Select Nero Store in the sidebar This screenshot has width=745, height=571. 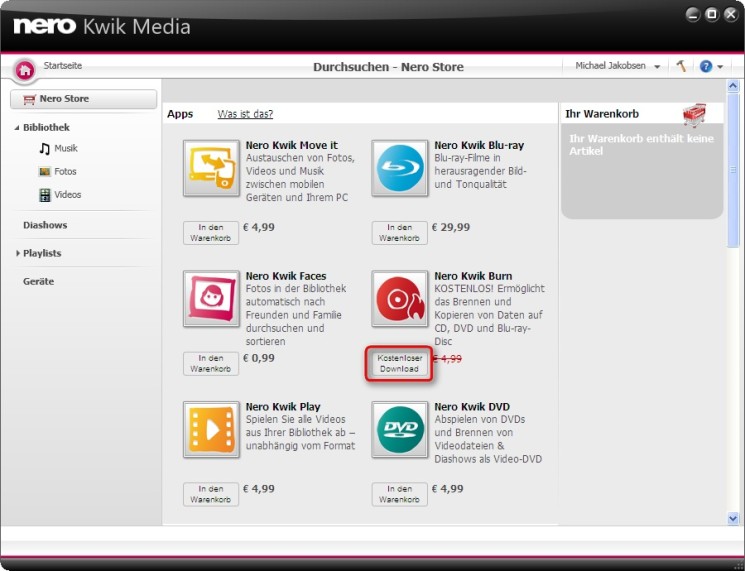click(83, 99)
